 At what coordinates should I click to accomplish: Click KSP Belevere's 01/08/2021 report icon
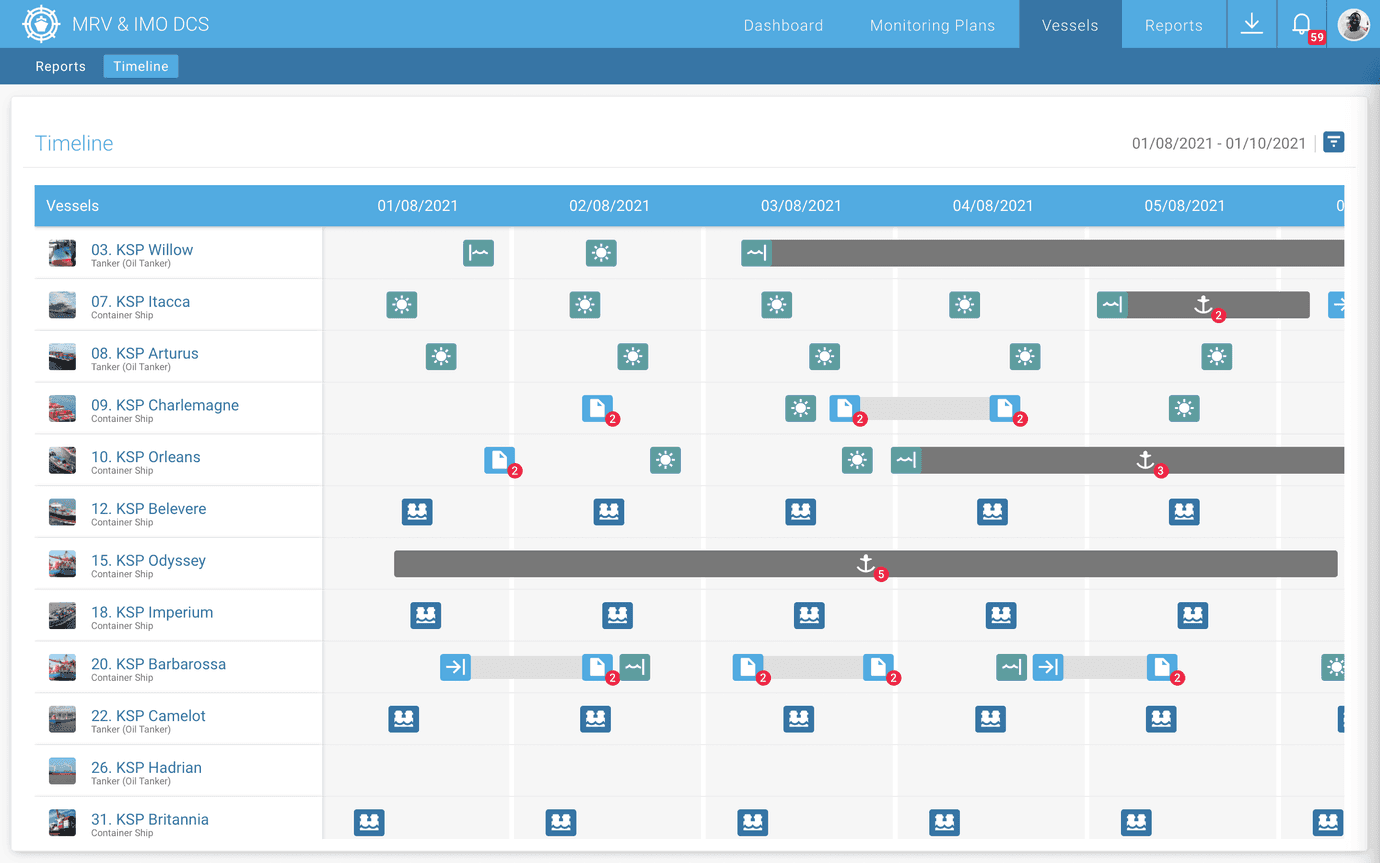[x=417, y=512]
